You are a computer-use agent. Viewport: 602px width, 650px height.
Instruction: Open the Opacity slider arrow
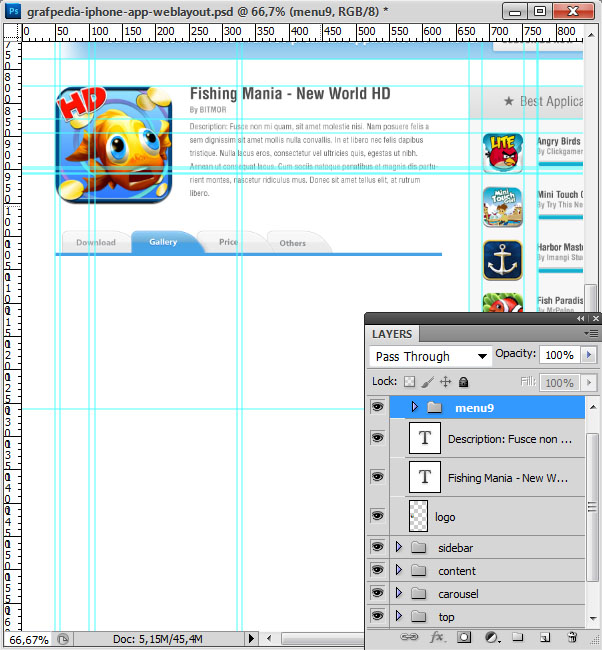[589, 355]
